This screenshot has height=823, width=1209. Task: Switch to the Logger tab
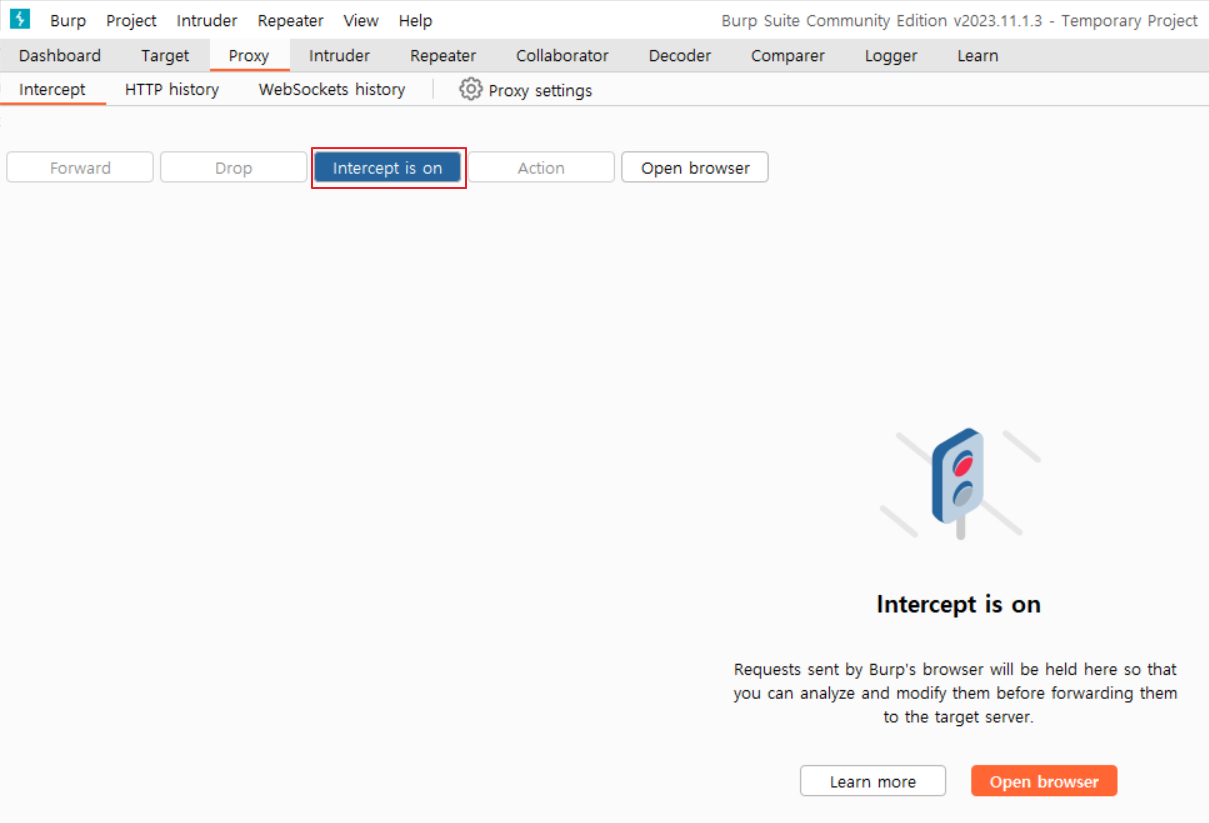[891, 56]
